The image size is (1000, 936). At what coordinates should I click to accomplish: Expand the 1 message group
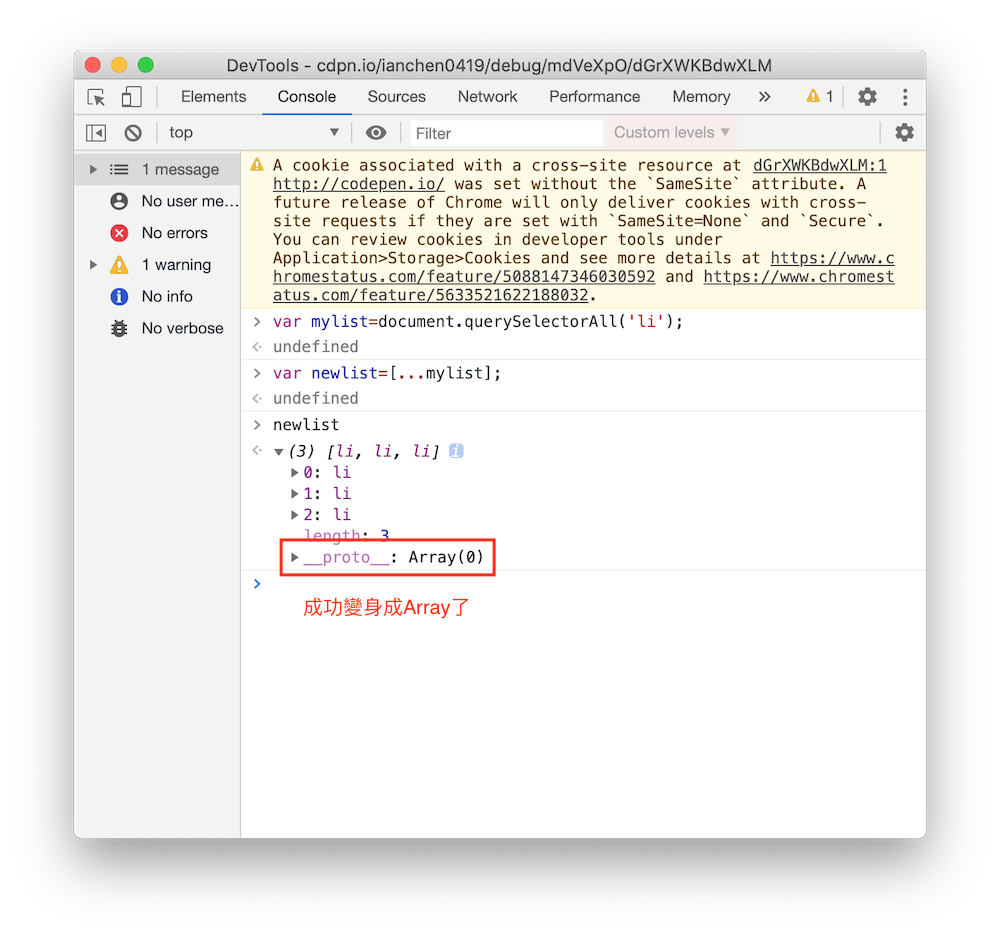pyautogui.click(x=93, y=170)
